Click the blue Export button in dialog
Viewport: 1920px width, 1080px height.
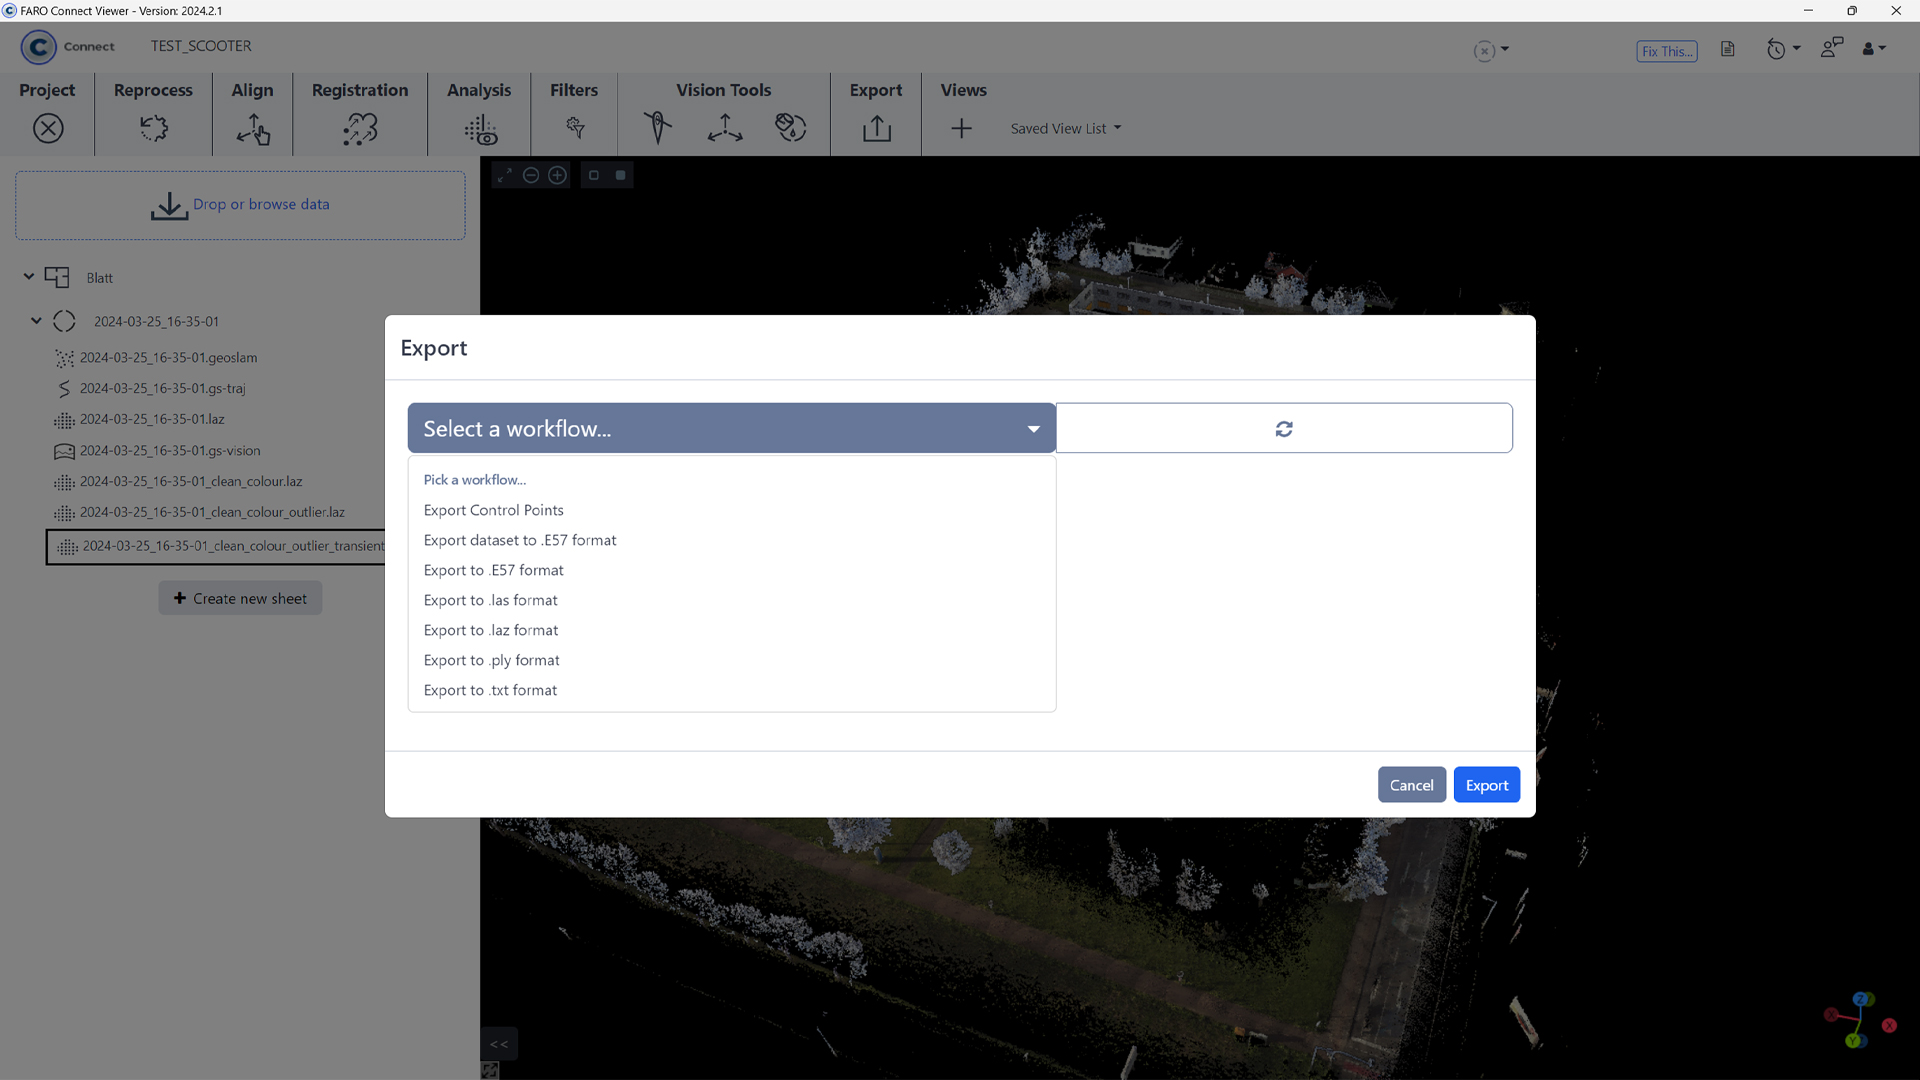[1487, 785]
